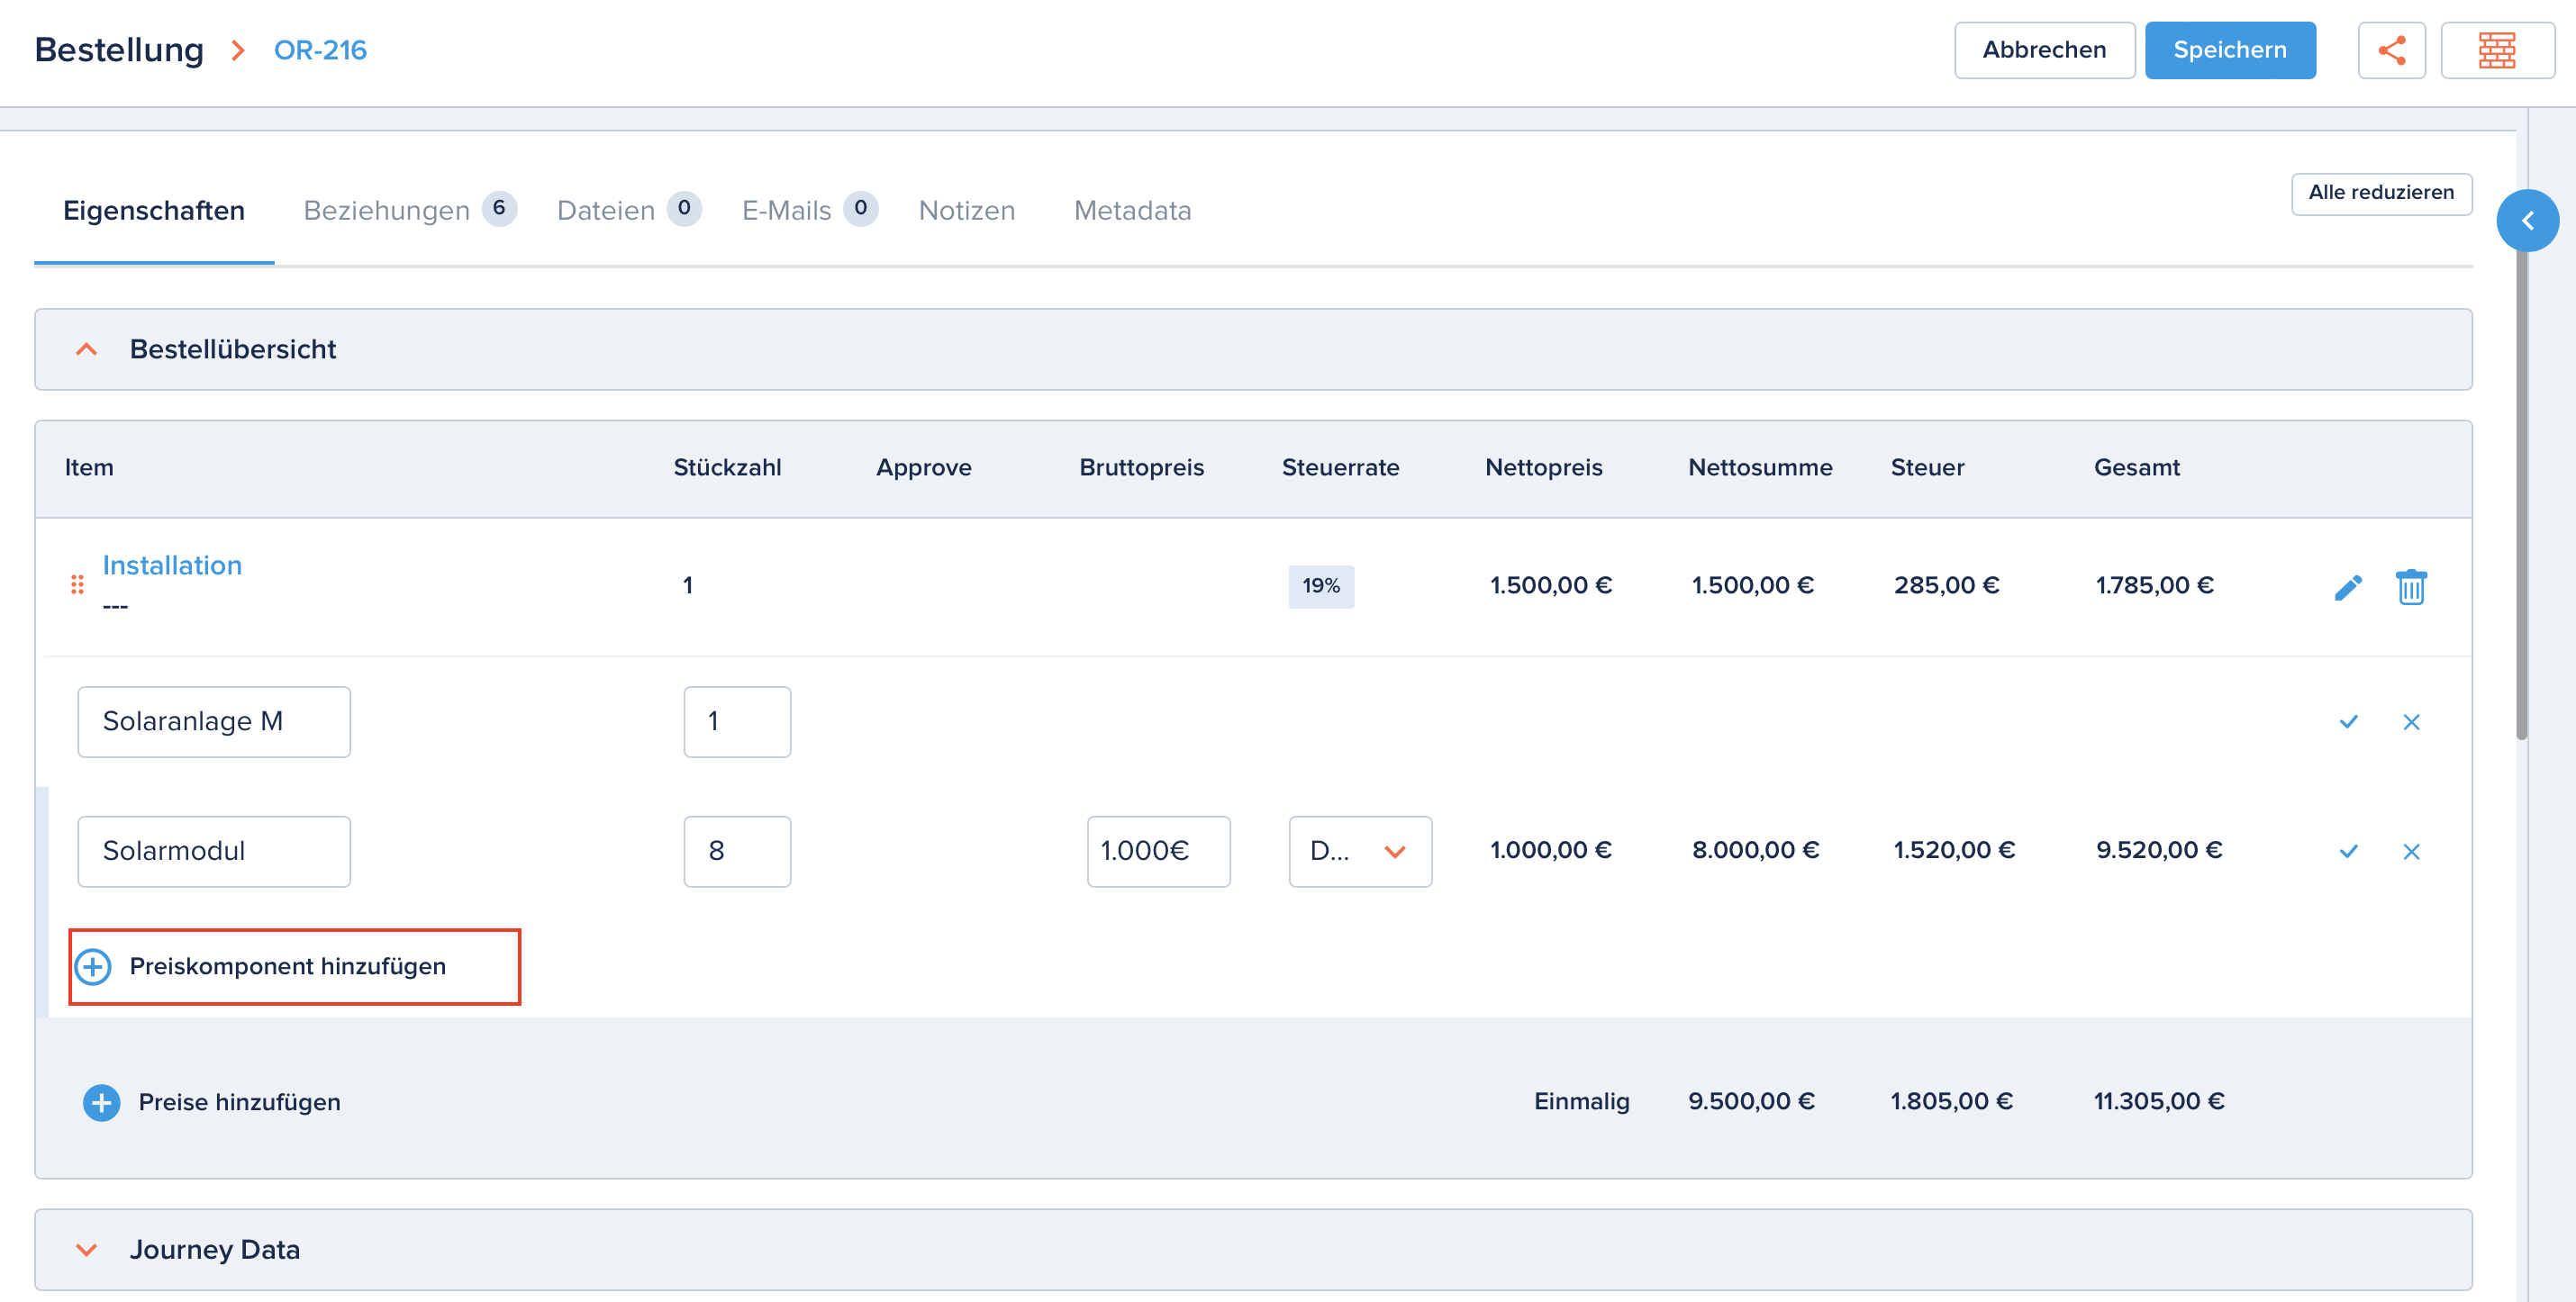This screenshot has height=1302, width=2576.
Task: Open the Notizen tab
Action: 967,211
